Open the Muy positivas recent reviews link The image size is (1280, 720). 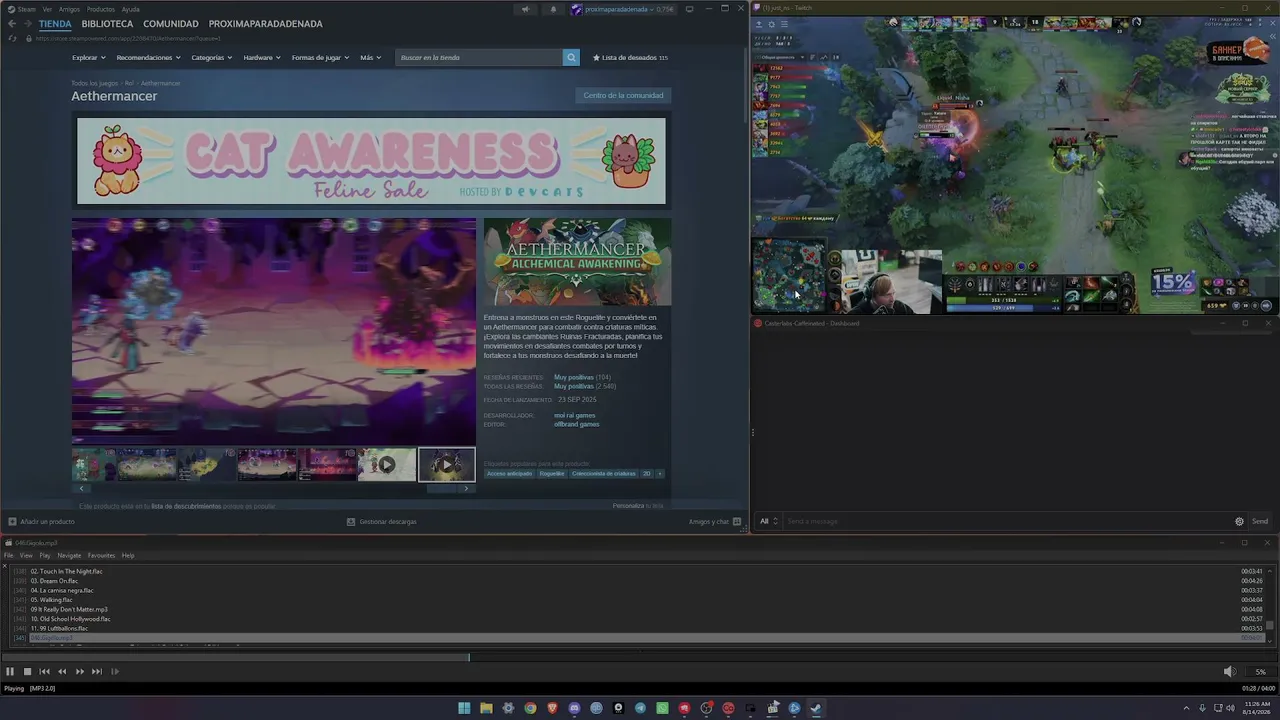tap(574, 378)
